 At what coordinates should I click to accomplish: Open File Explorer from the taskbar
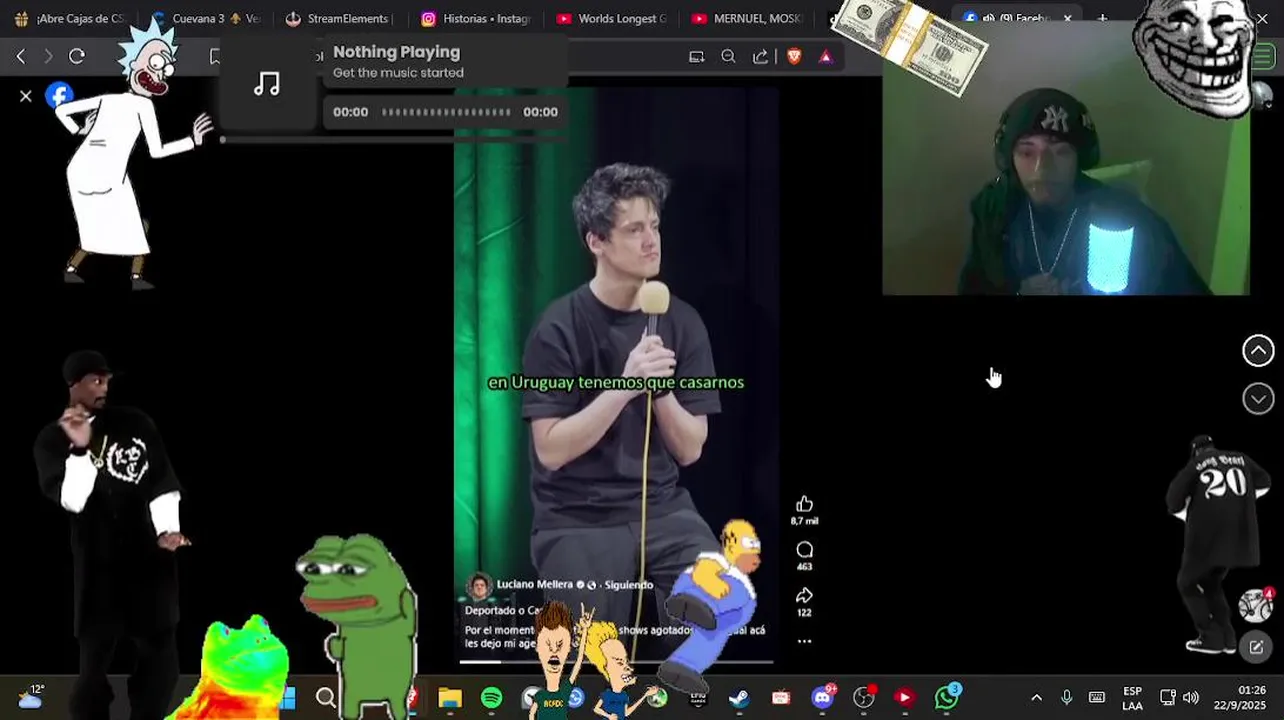(450, 697)
